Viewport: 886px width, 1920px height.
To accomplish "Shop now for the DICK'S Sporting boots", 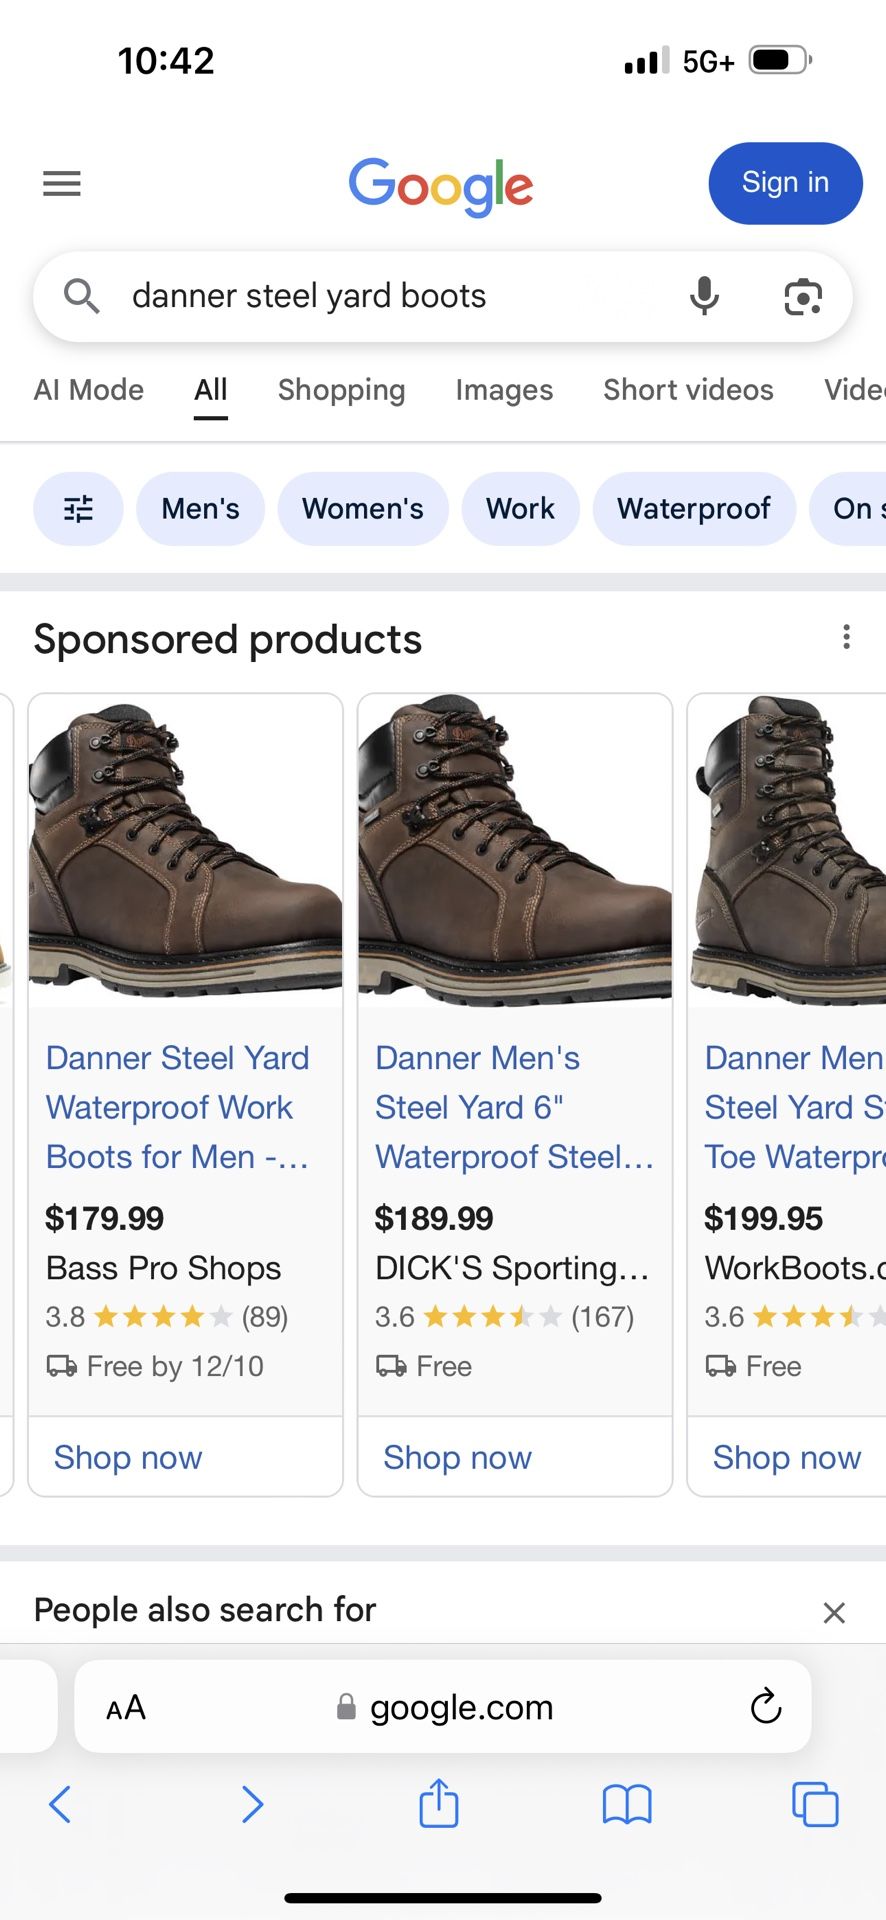I will tap(456, 1457).
